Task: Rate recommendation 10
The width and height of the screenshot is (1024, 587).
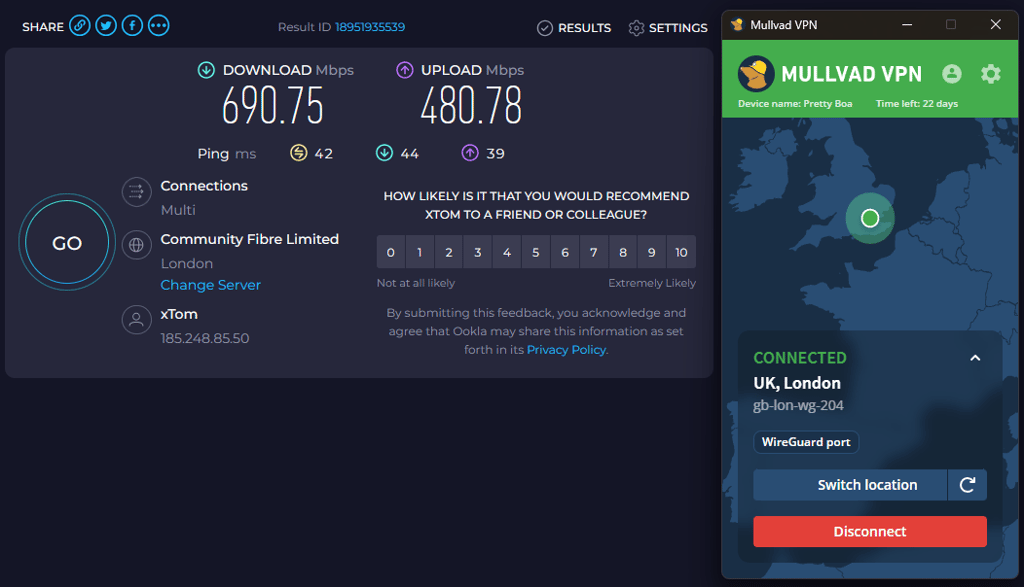Action: (681, 252)
